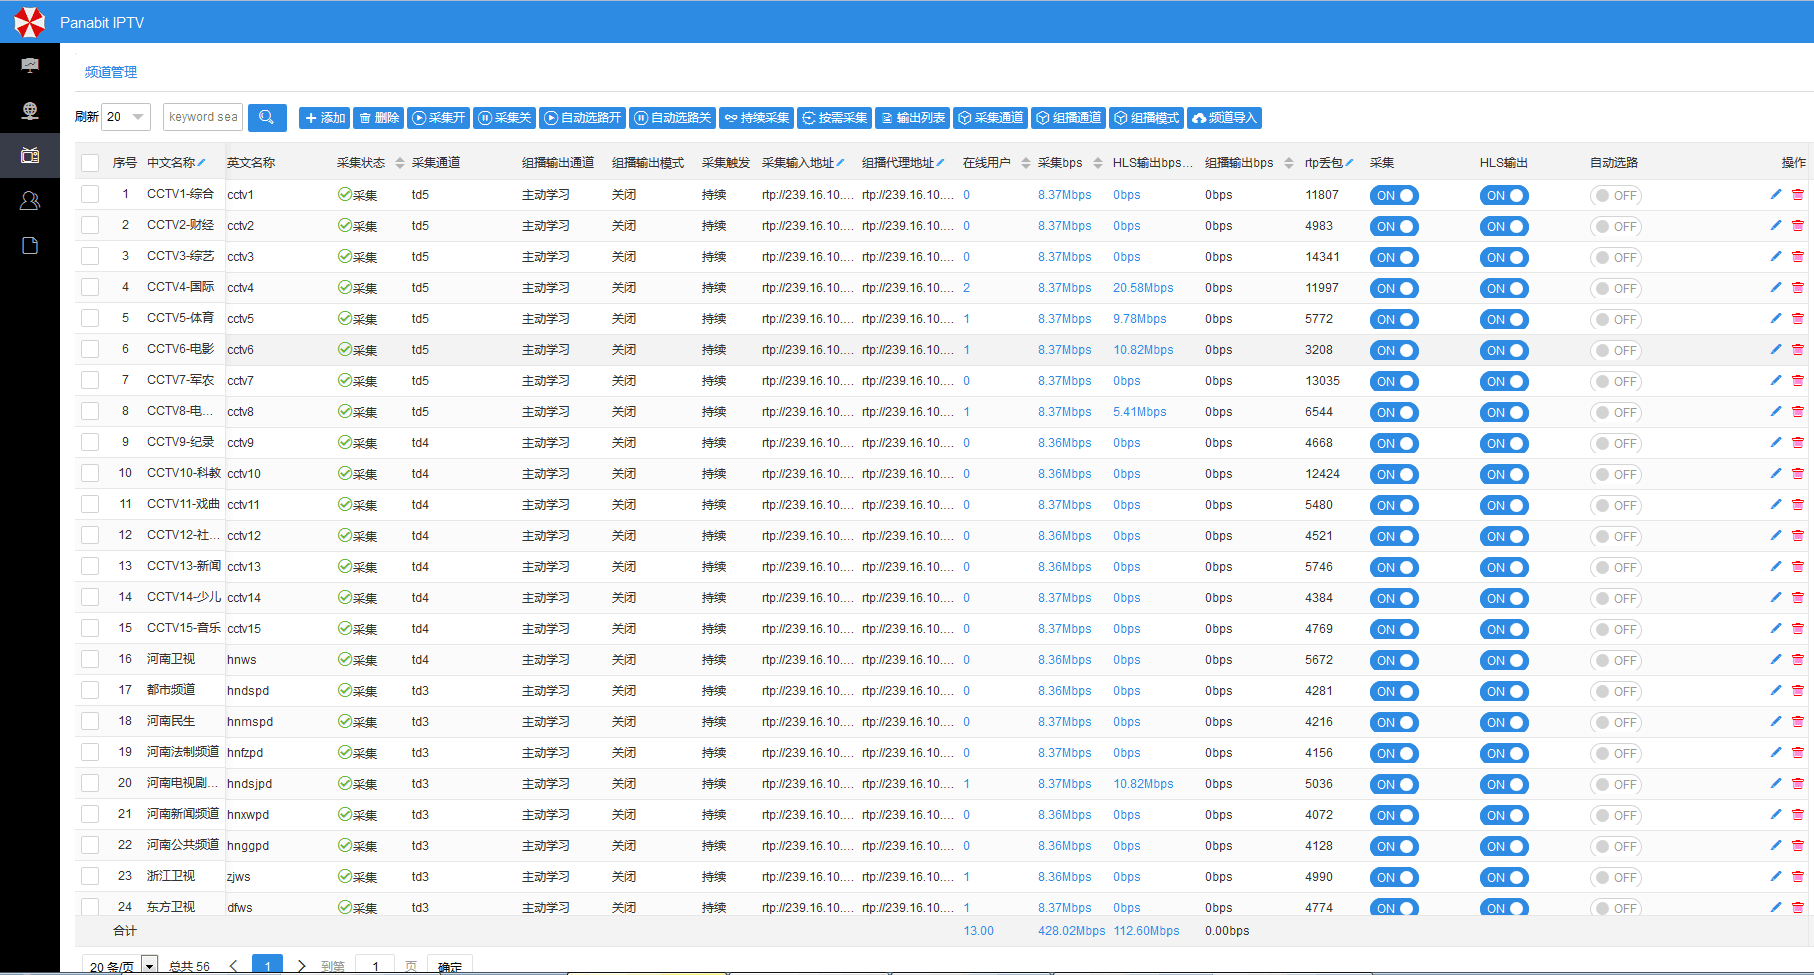Click the 频道导入 import button

click(x=1225, y=118)
